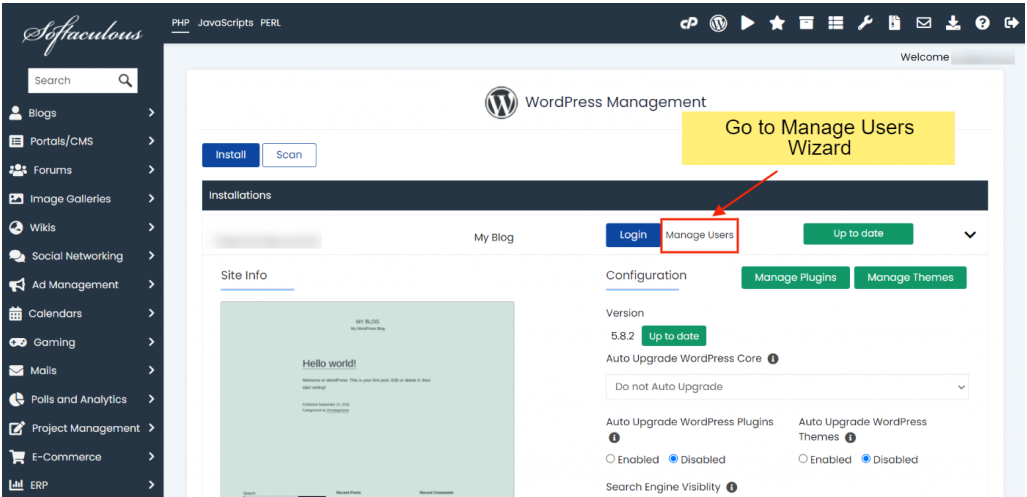Open the star ratings icon
The width and height of the screenshot is (1027, 497).
(x=777, y=24)
